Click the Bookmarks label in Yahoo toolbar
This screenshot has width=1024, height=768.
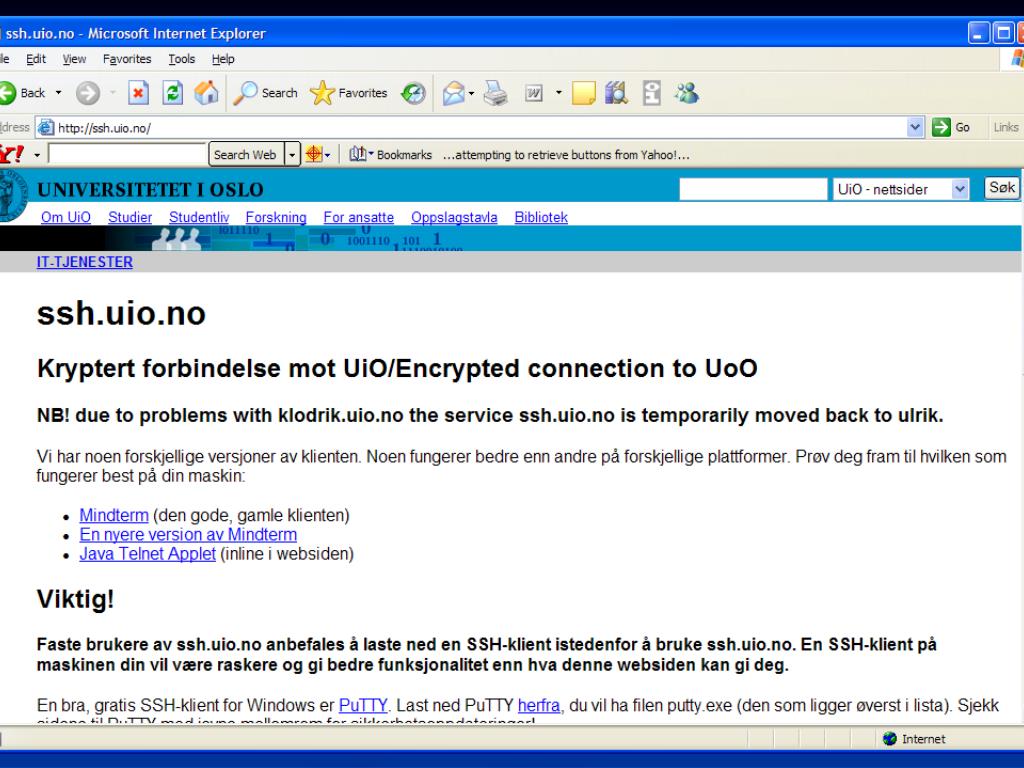tap(404, 155)
